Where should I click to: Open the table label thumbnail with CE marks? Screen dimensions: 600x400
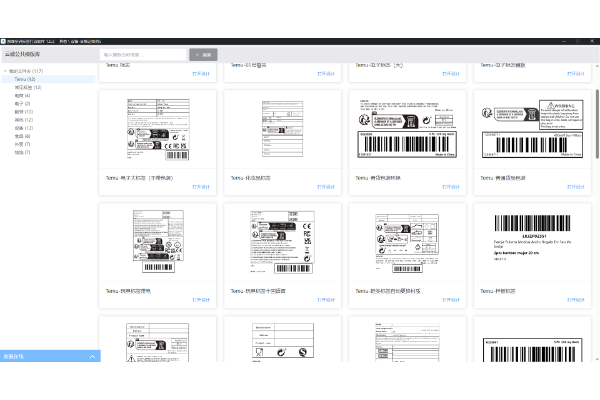tap(158, 129)
